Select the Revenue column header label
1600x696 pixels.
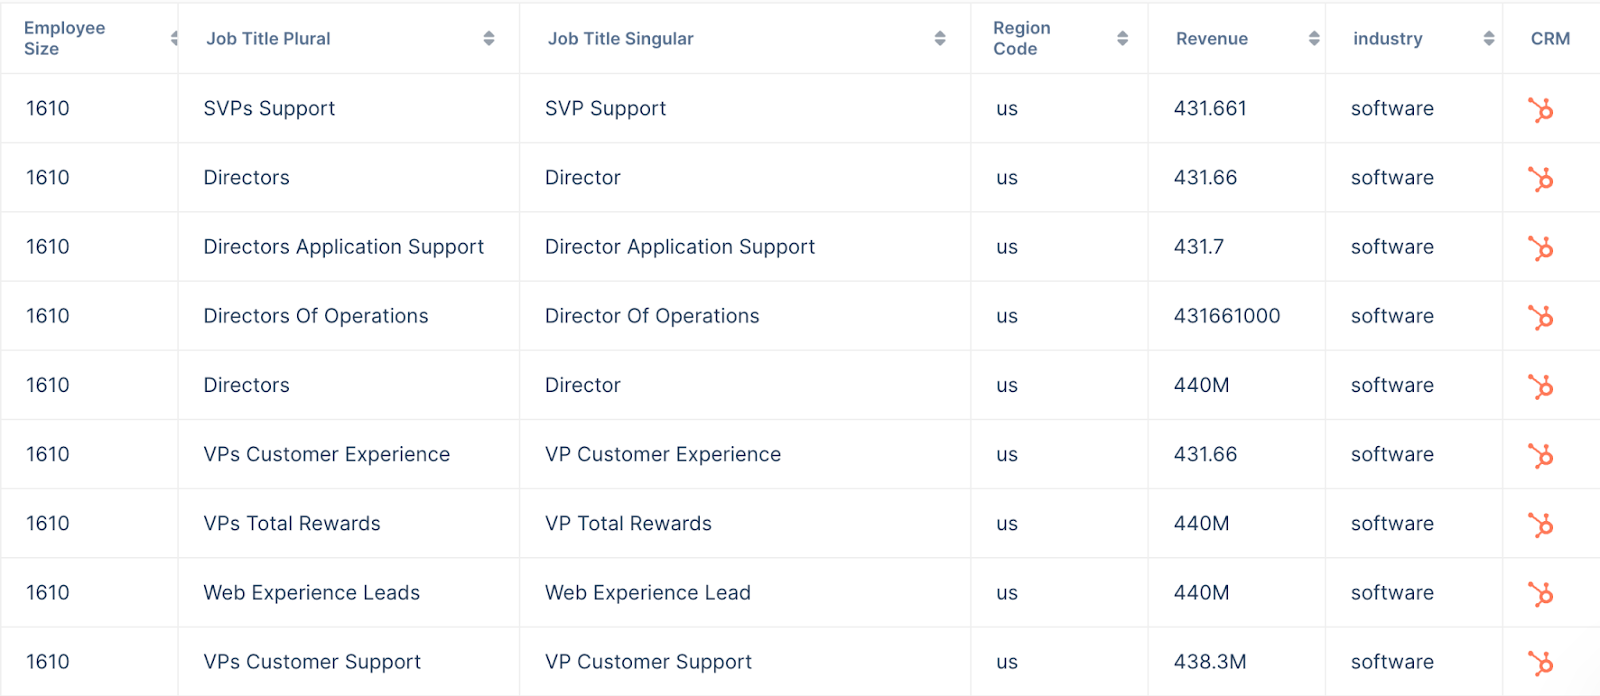(x=1211, y=38)
